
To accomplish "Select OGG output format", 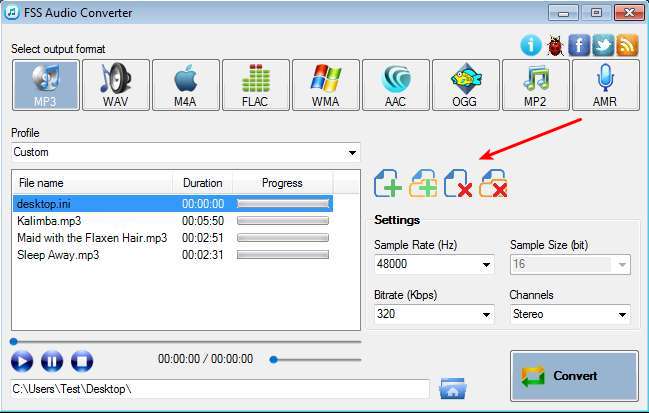I will click(x=466, y=85).
